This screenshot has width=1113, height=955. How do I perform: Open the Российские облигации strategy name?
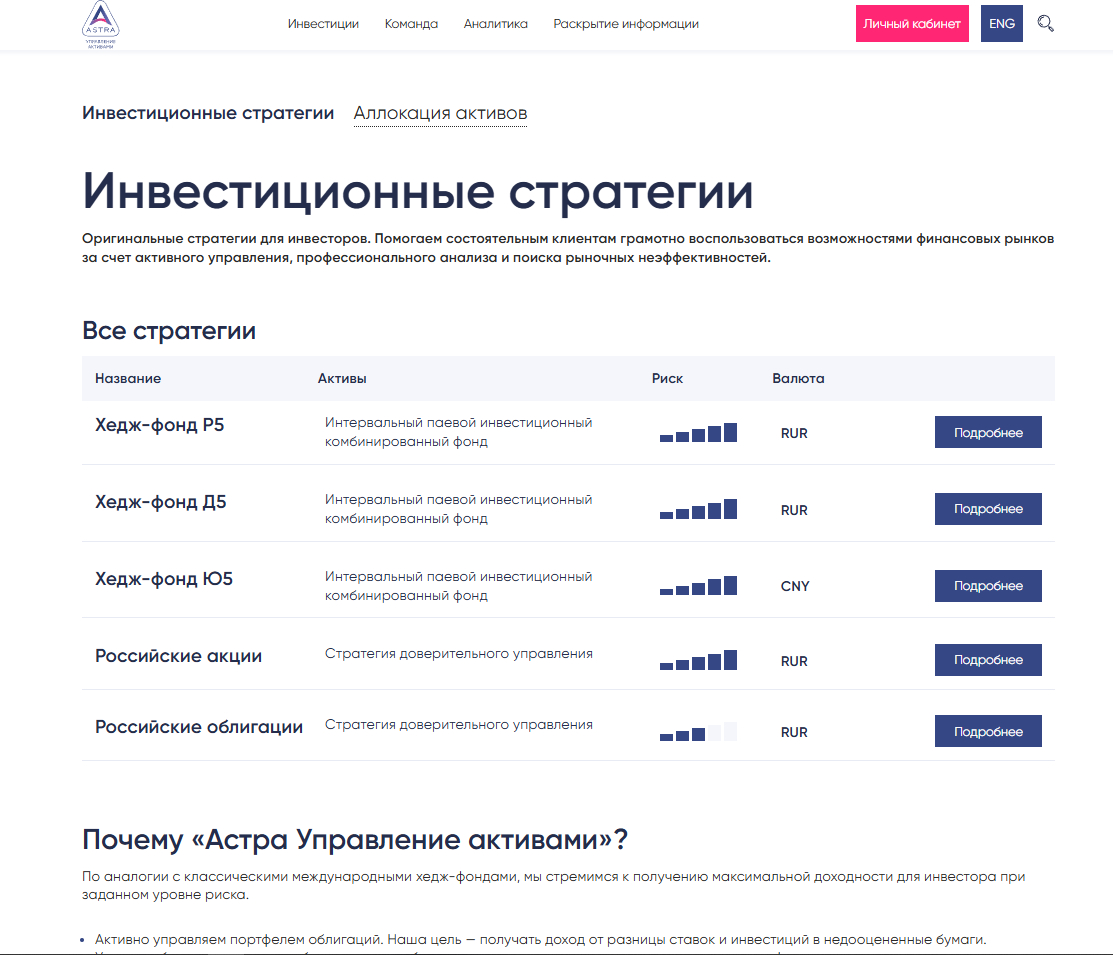tap(199, 726)
